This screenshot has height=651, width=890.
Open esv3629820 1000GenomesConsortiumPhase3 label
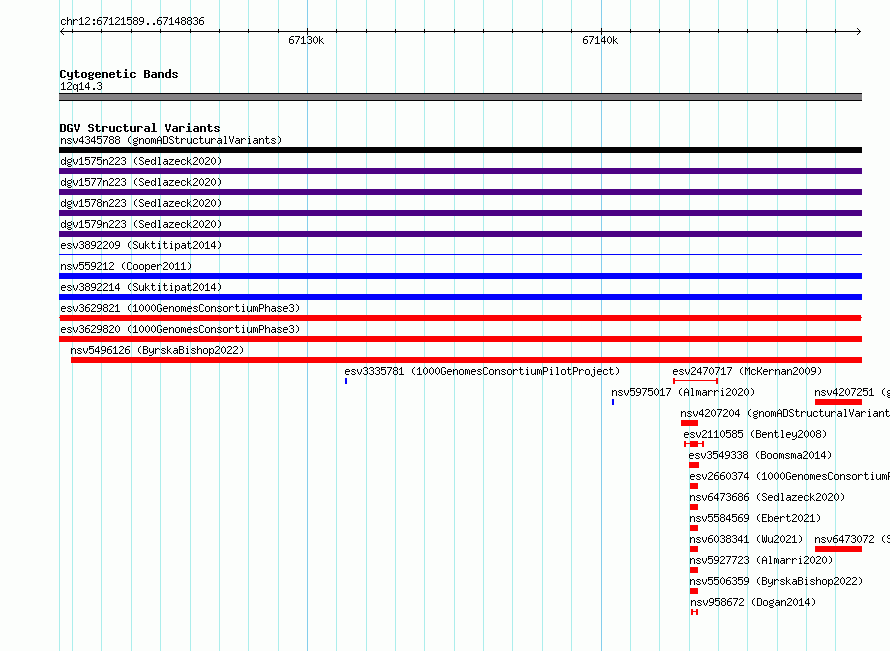[180, 329]
